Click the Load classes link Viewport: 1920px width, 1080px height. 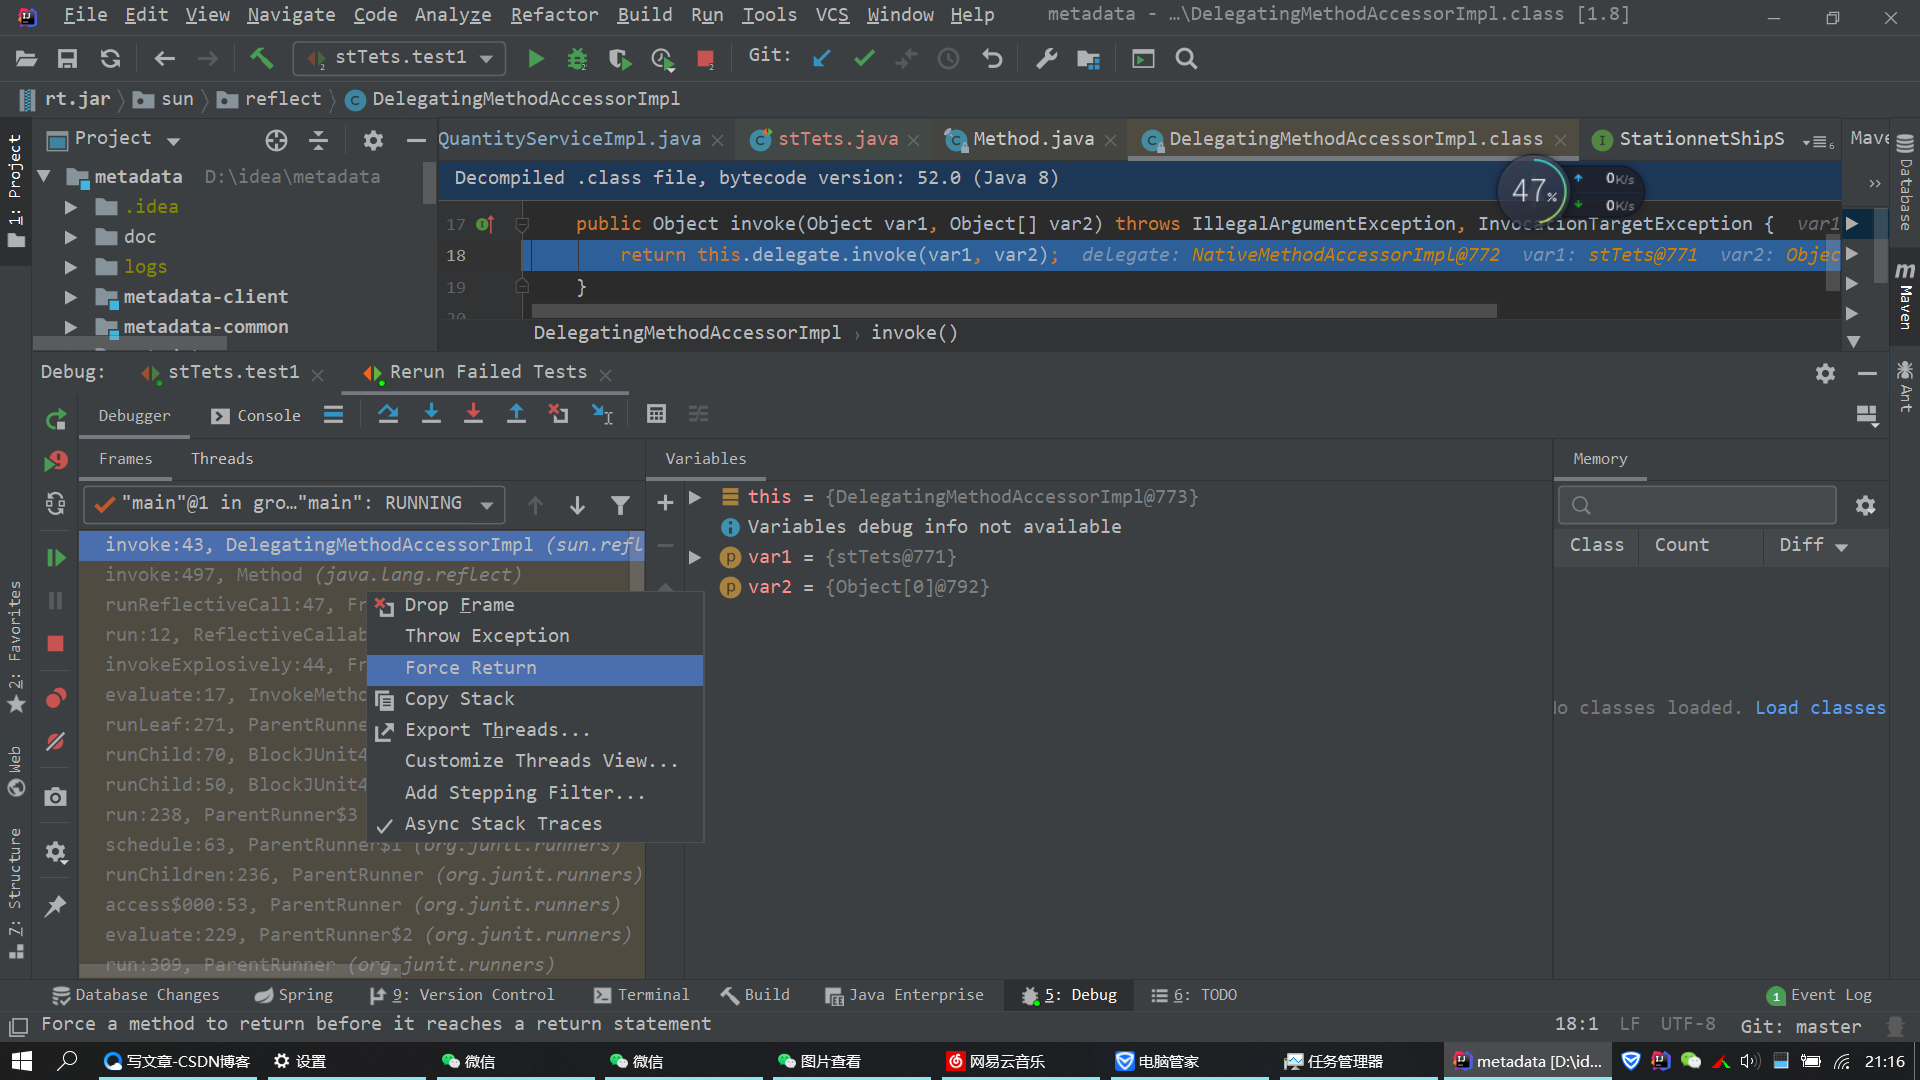[x=1820, y=708]
